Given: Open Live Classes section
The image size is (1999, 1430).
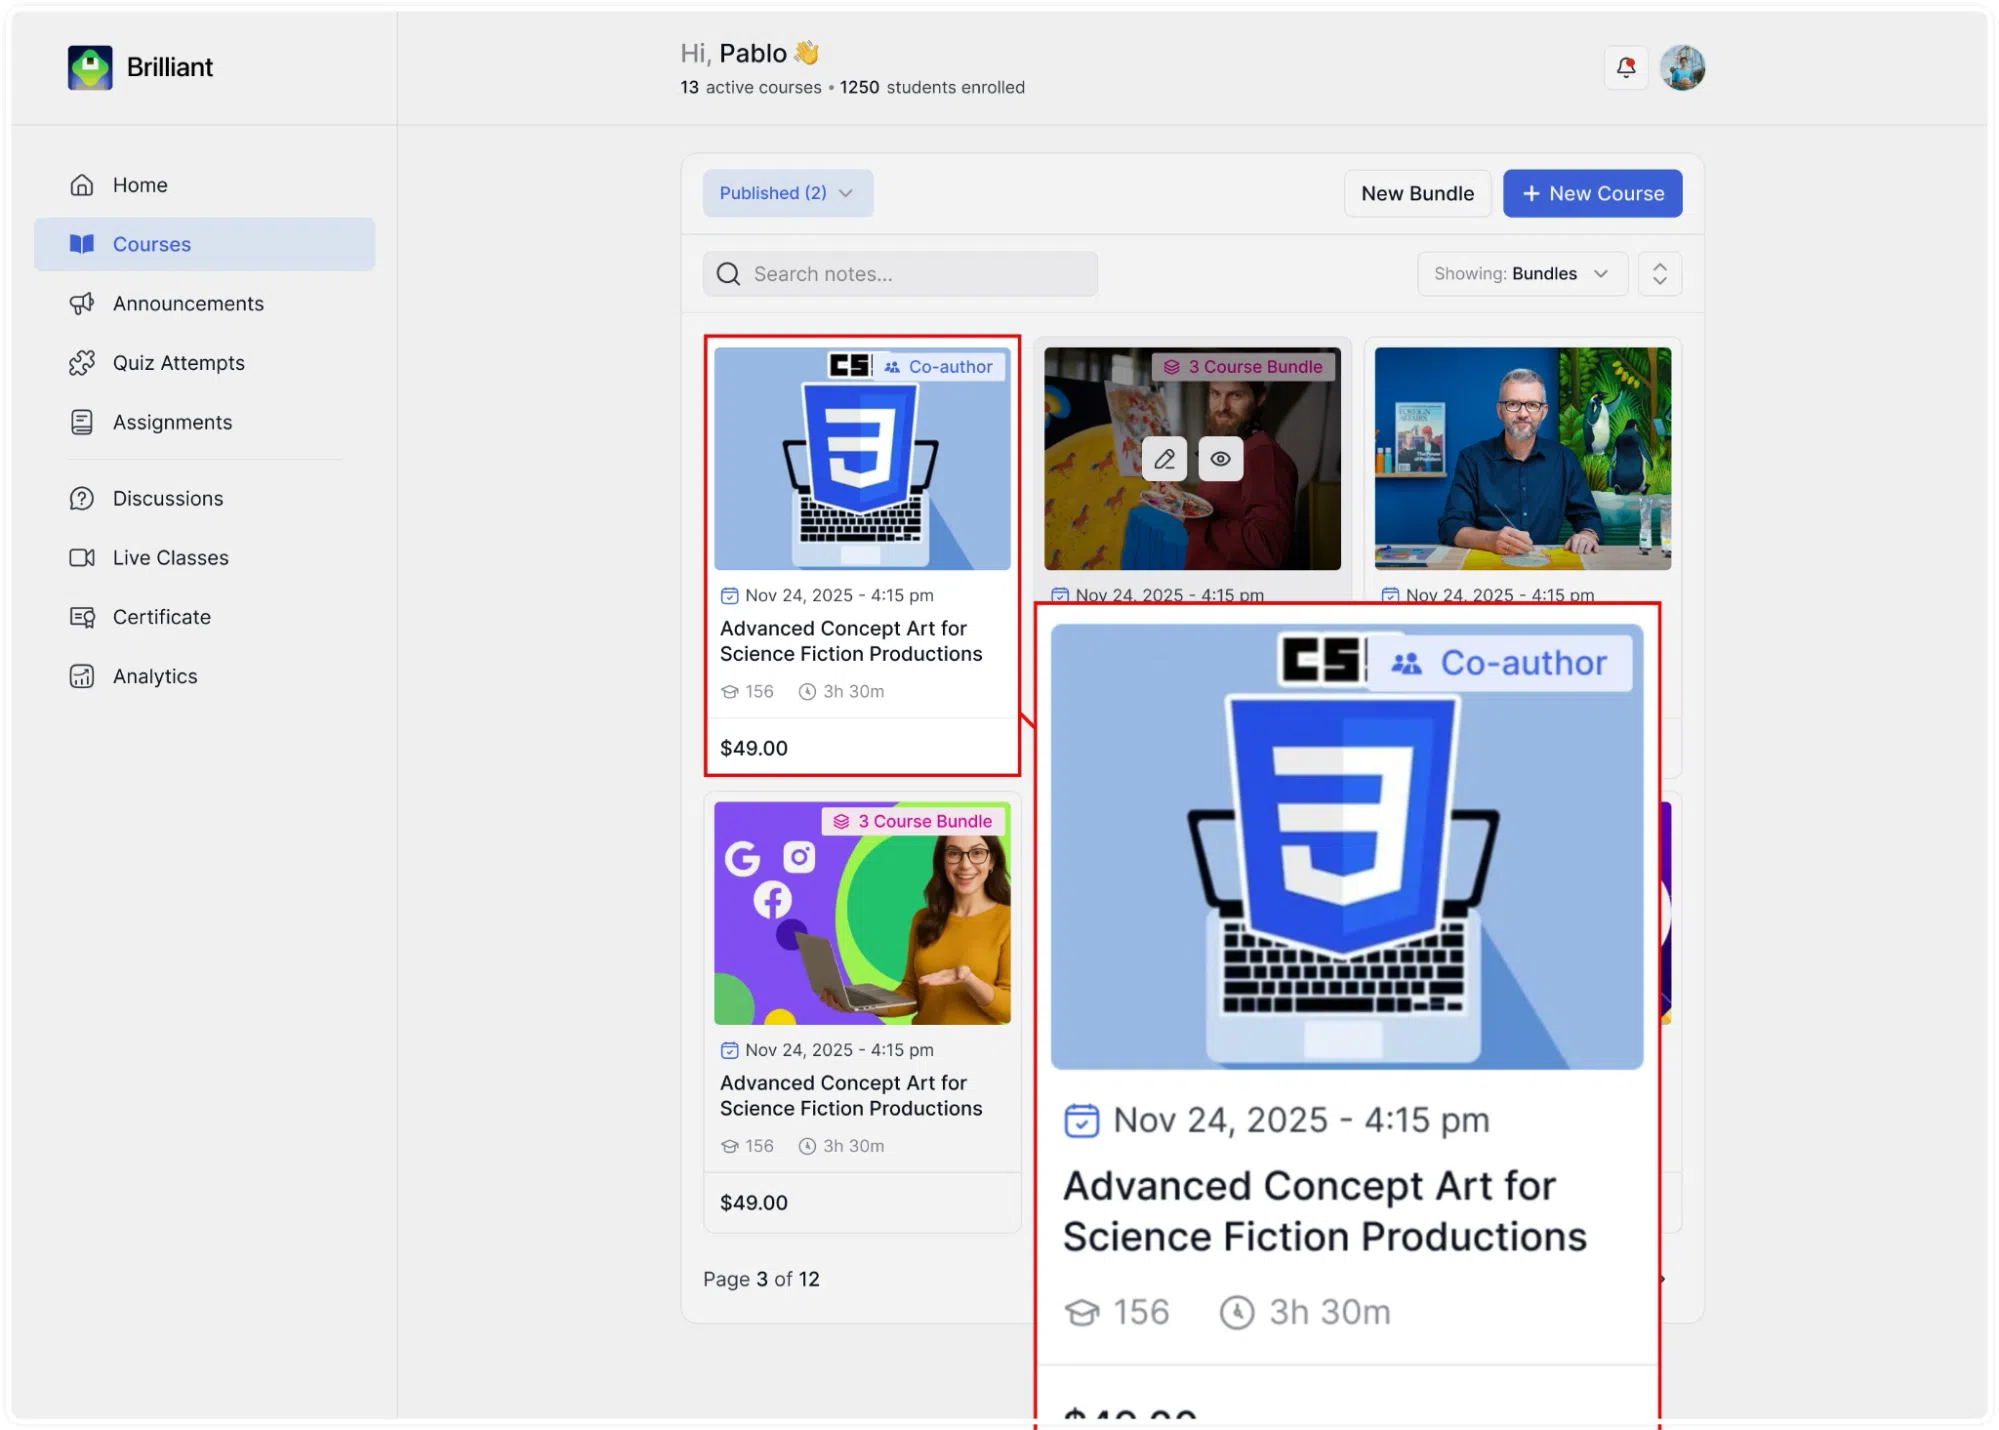Looking at the screenshot, I should pos(204,558).
